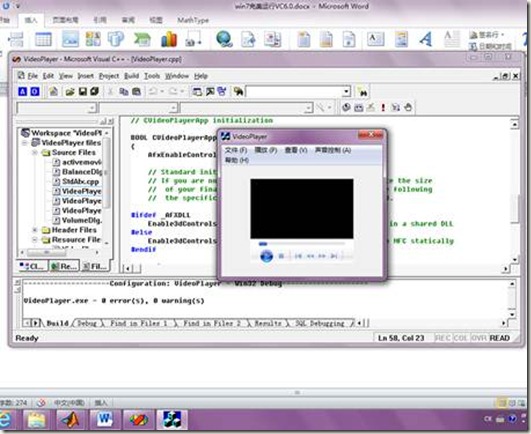Click the Cut scissors icon in Visual C++ toolbar
531x434 pixels.
(x=110, y=91)
